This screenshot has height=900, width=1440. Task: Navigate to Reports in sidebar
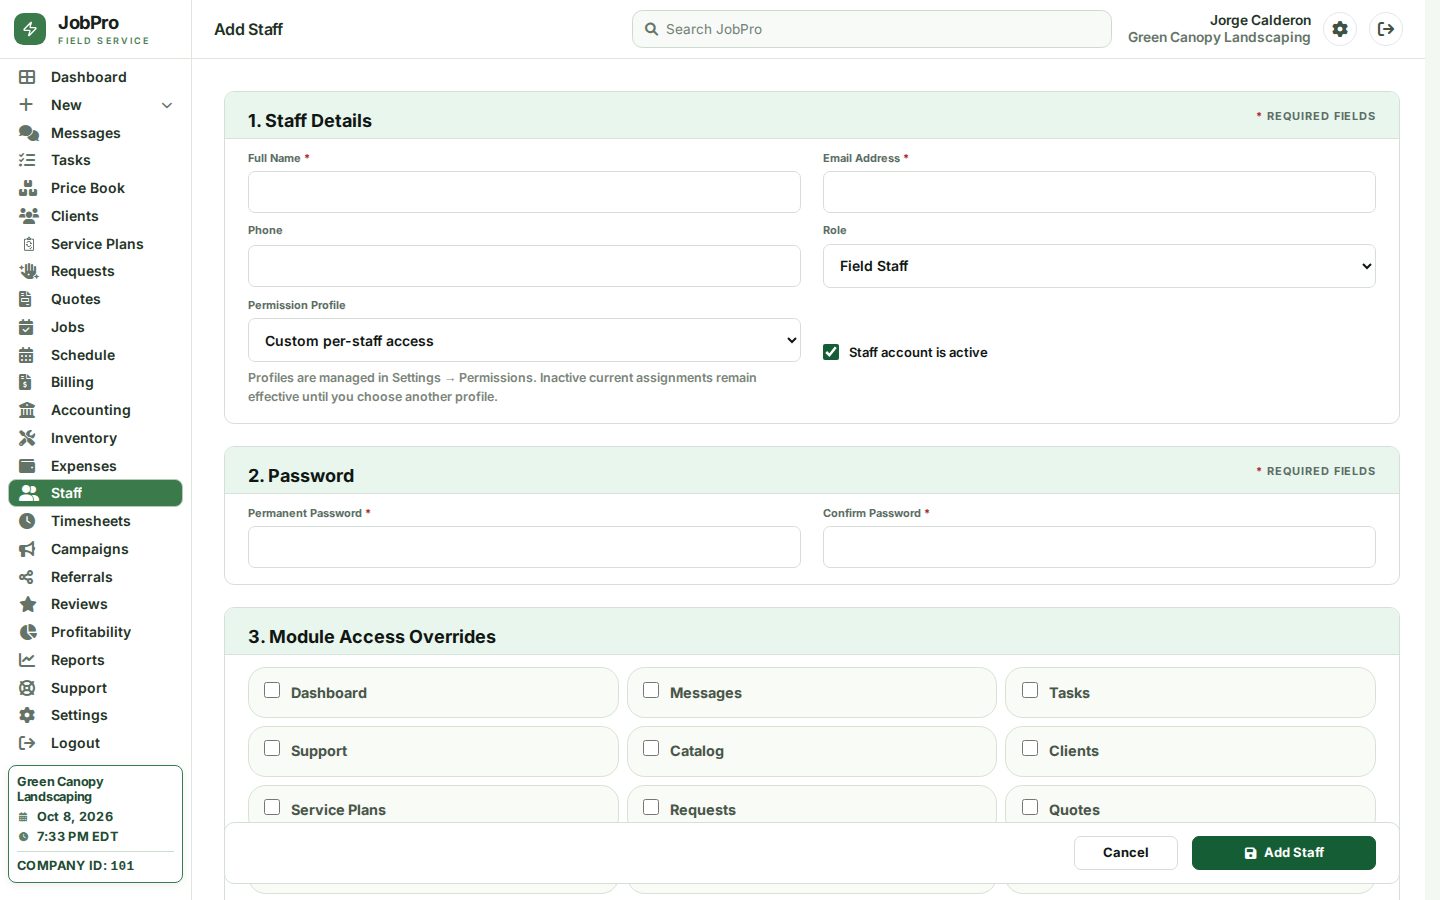pos(95,660)
